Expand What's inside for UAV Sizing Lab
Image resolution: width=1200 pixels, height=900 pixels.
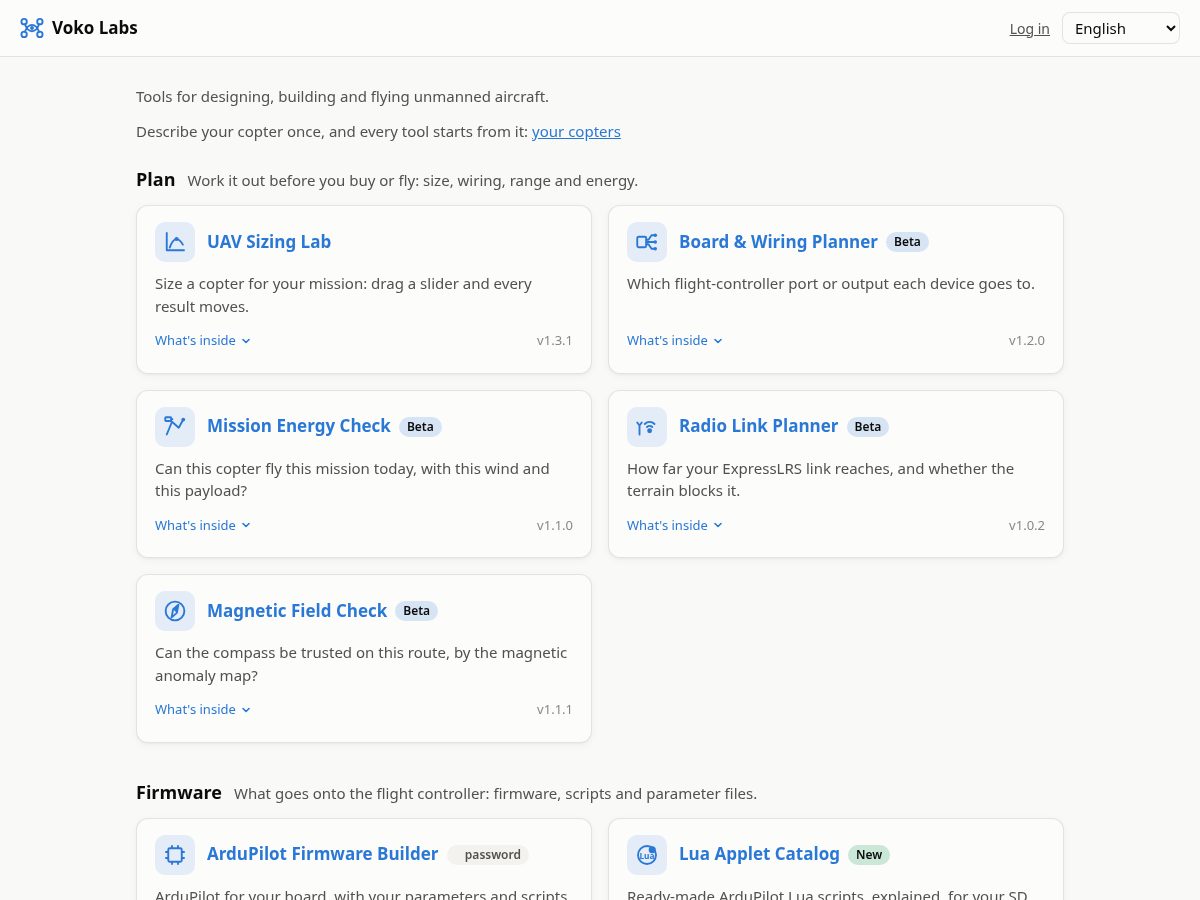(x=203, y=341)
